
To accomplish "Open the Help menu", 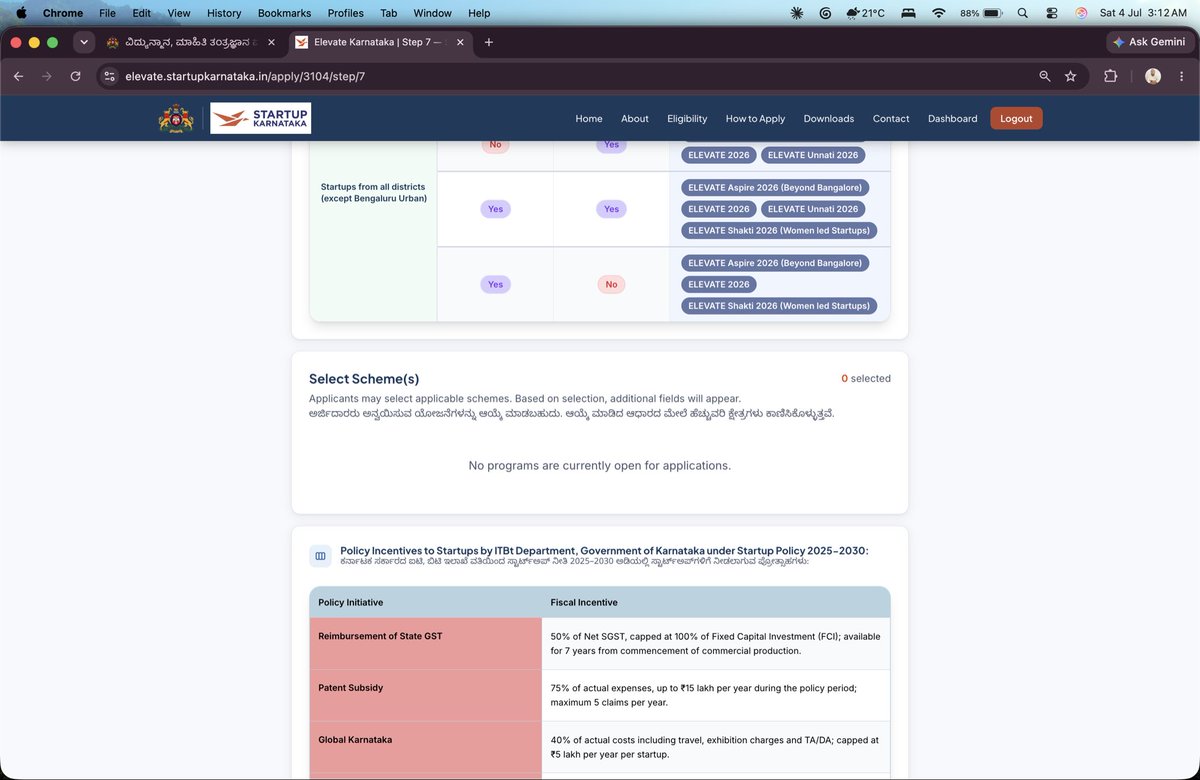I will pyautogui.click(x=479, y=13).
